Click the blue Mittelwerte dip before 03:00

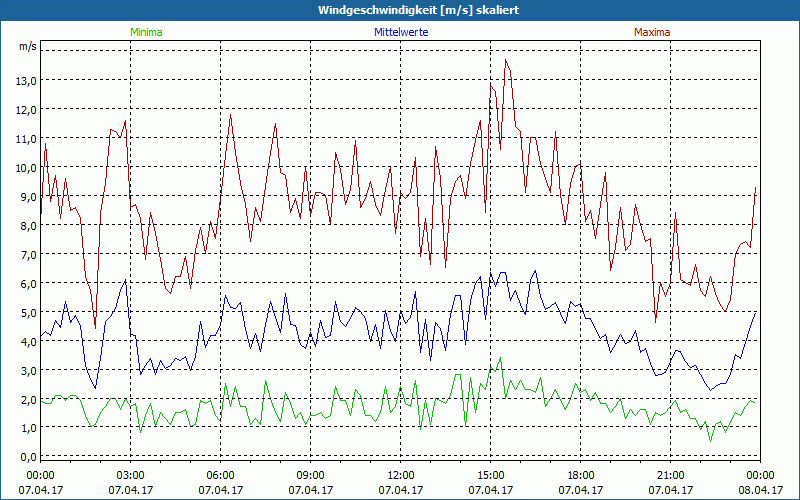pyautogui.click(x=95, y=388)
